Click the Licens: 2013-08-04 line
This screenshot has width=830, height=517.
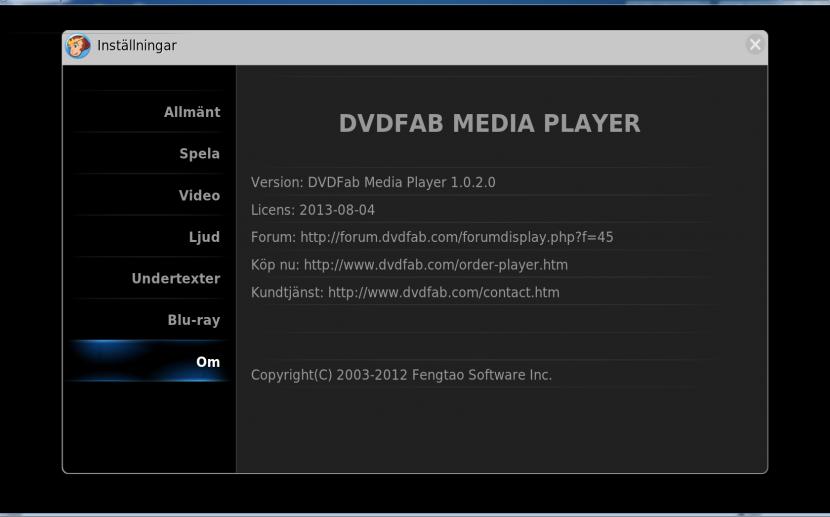tap(313, 210)
